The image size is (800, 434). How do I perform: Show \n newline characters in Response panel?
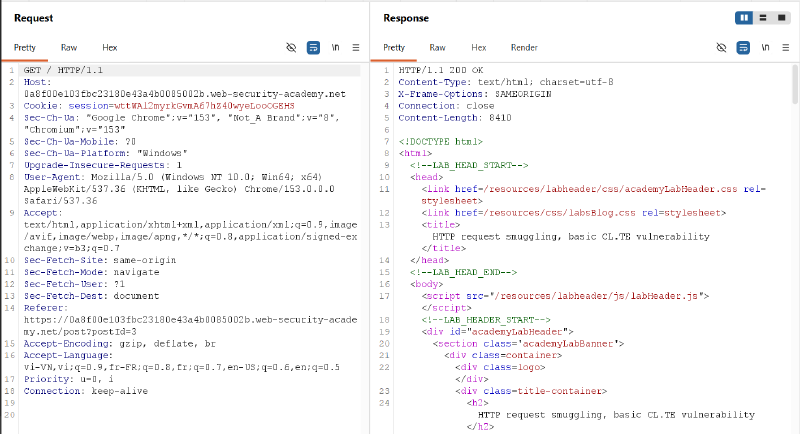tap(765, 47)
